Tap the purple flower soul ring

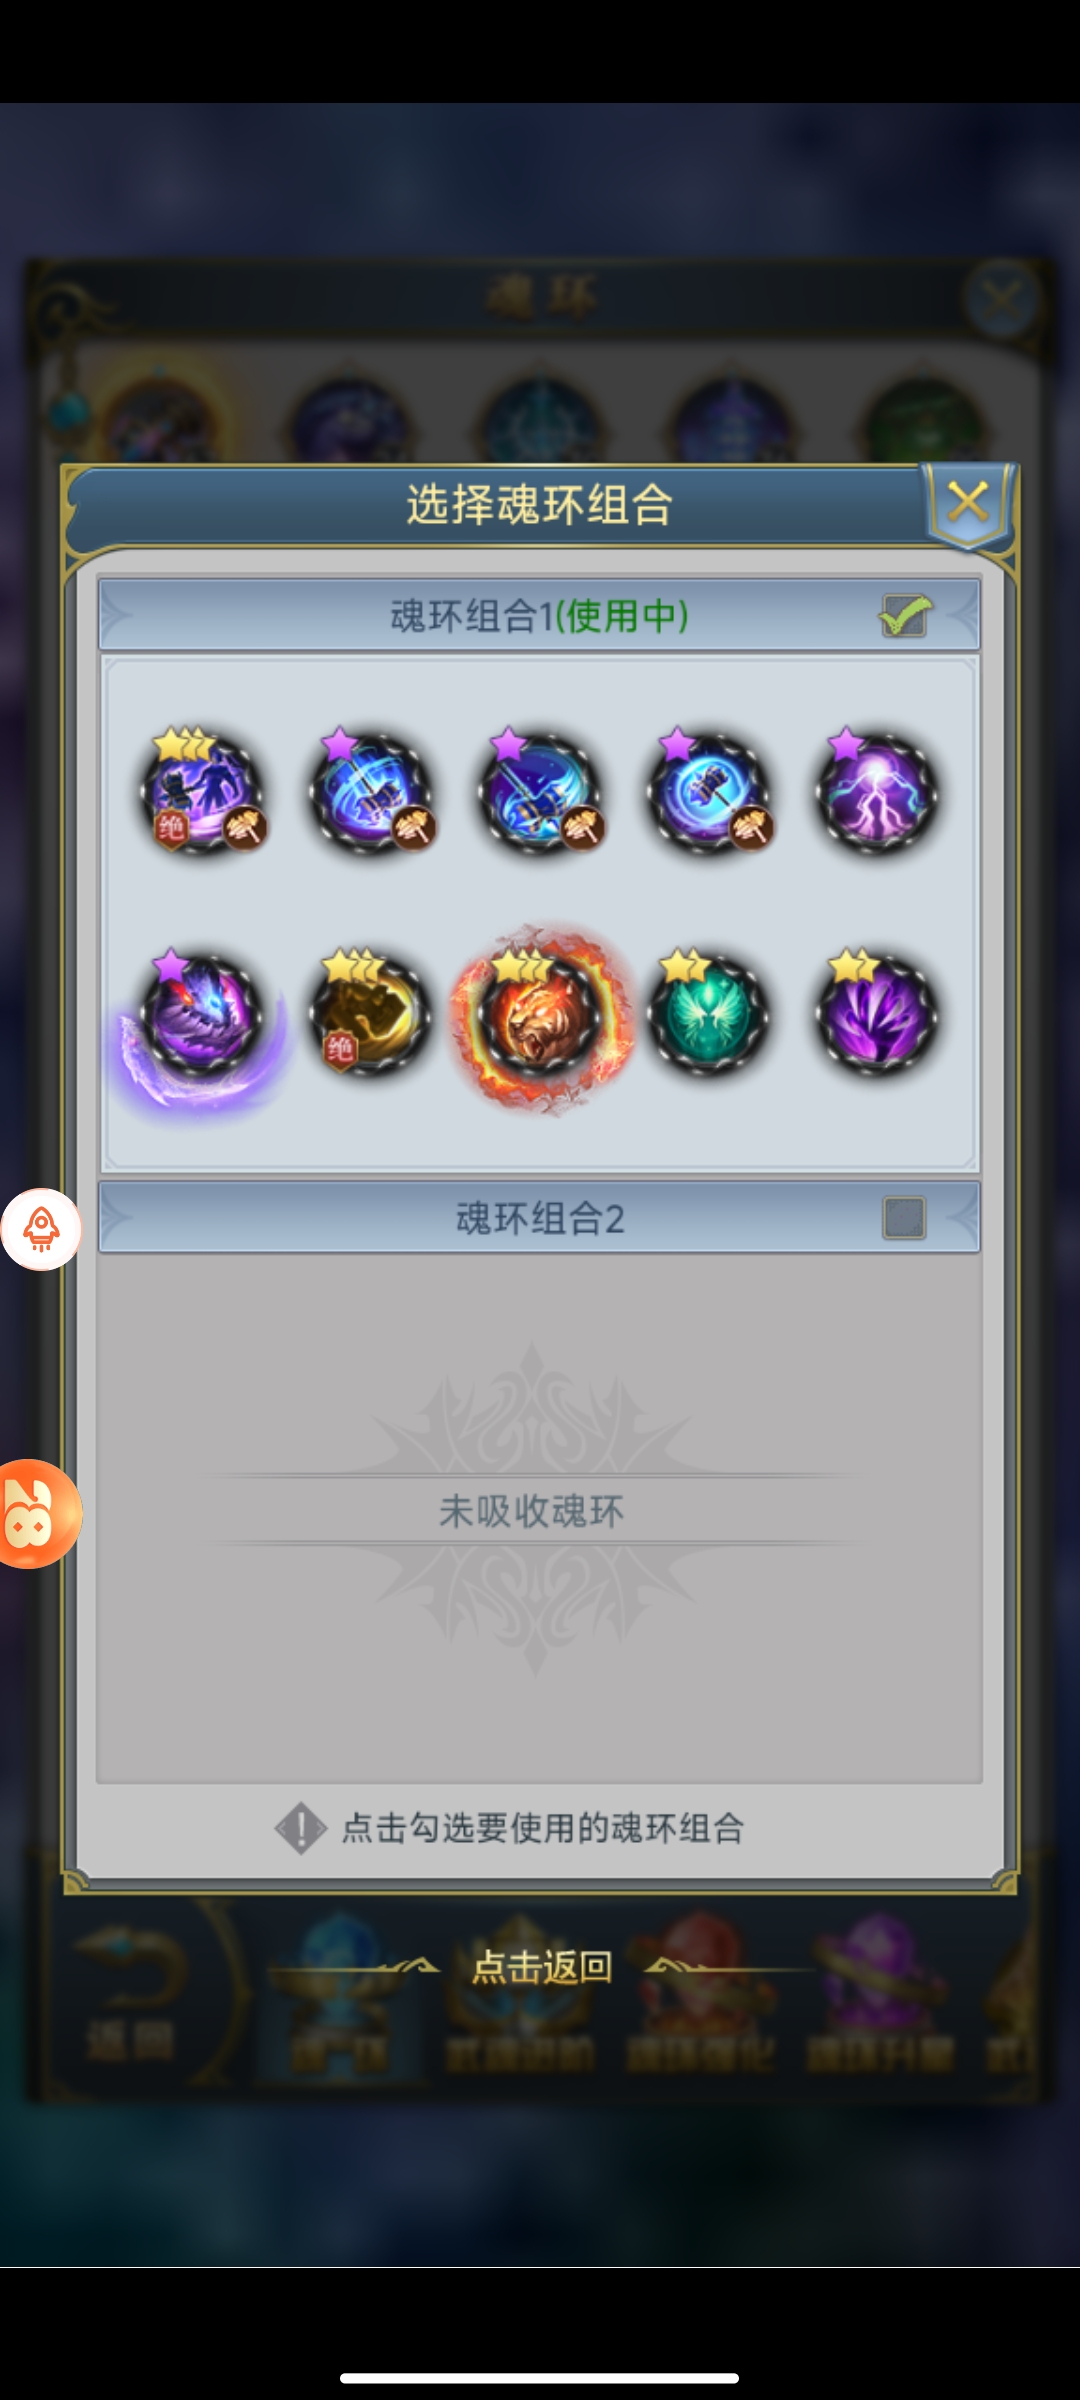tap(877, 1015)
